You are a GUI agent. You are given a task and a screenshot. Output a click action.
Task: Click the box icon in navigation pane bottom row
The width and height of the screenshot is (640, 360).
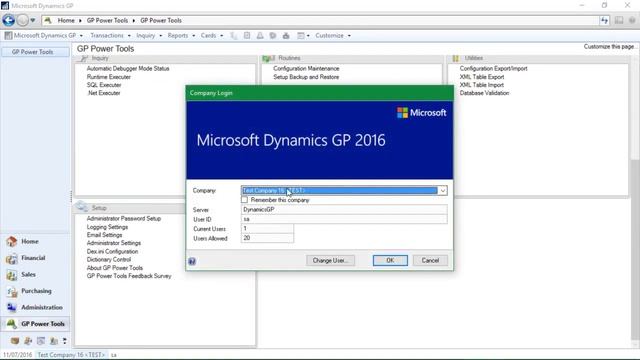15,341
